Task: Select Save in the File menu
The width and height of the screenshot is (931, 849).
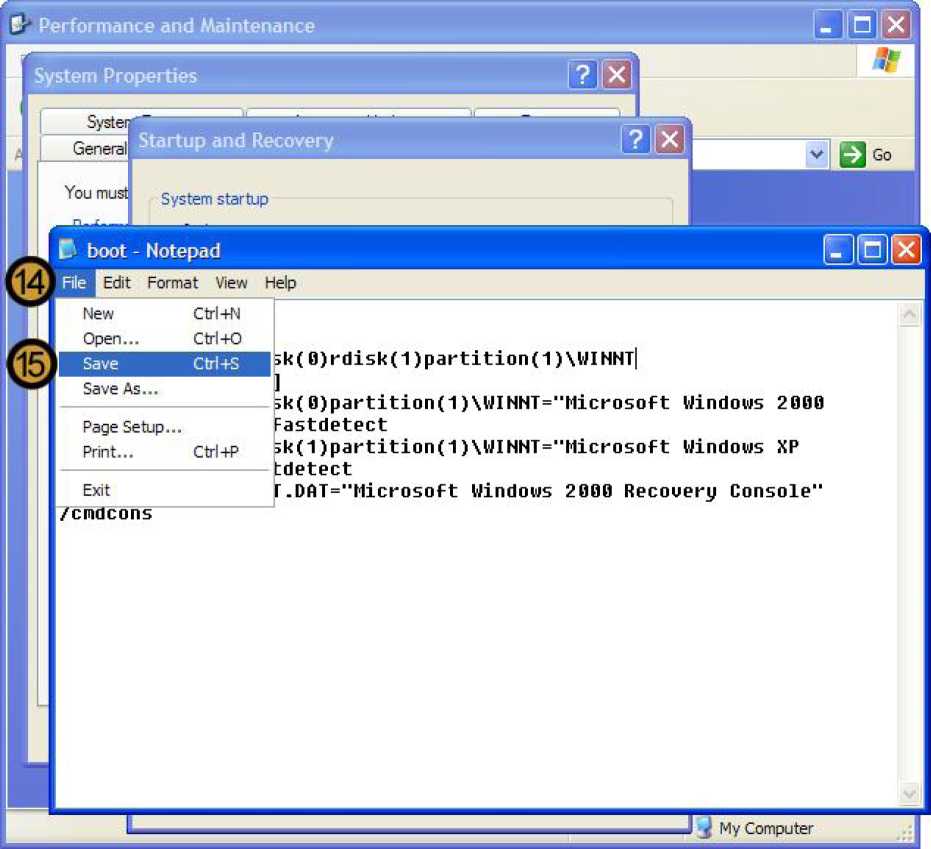Action: [x=165, y=364]
